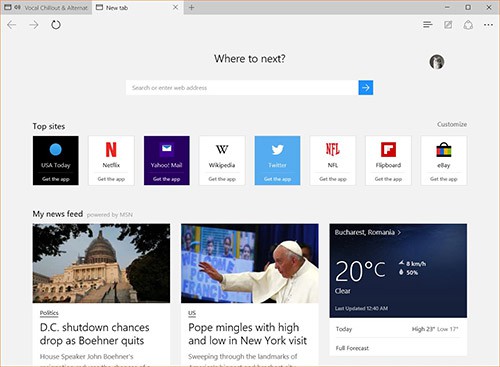Add a new tab with plus button
This screenshot has height=367, width=500.
tap(191, 7)
